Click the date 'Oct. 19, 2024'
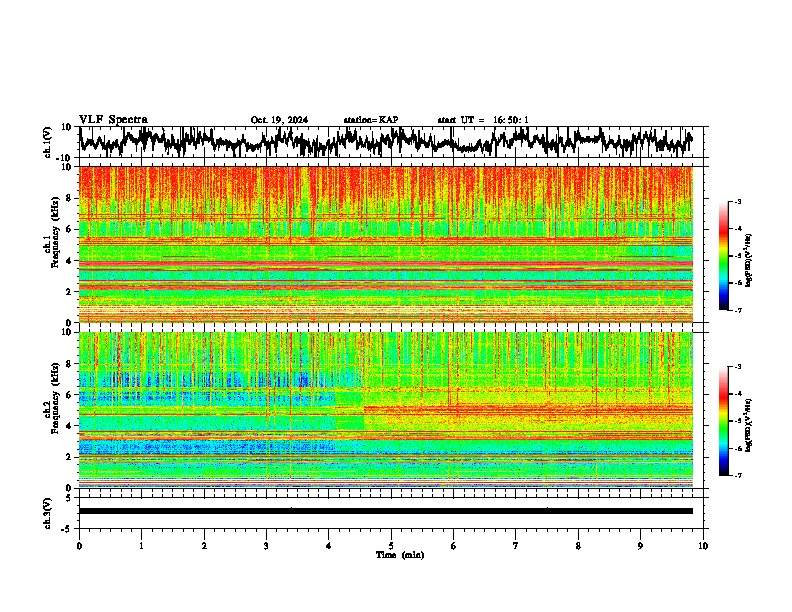 (279, 120)
